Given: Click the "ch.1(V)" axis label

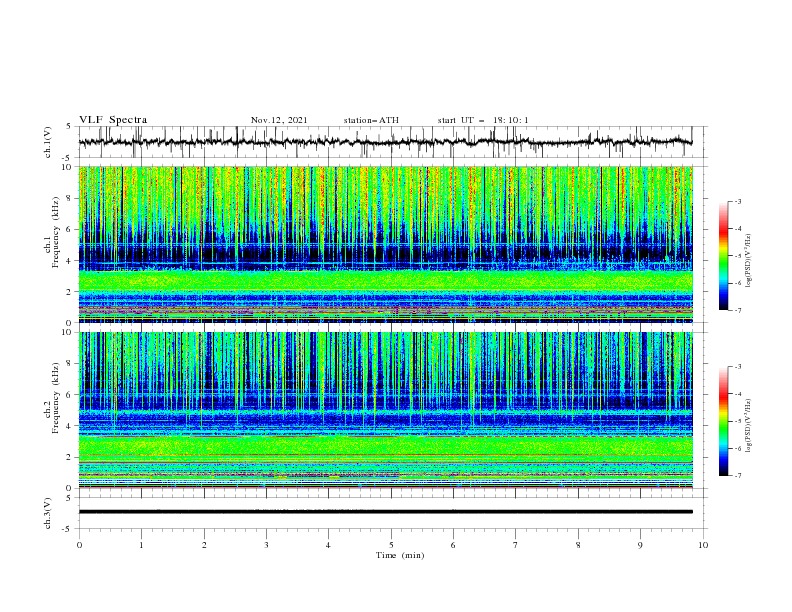Looking at the screenshot, I should click(48, 142).
